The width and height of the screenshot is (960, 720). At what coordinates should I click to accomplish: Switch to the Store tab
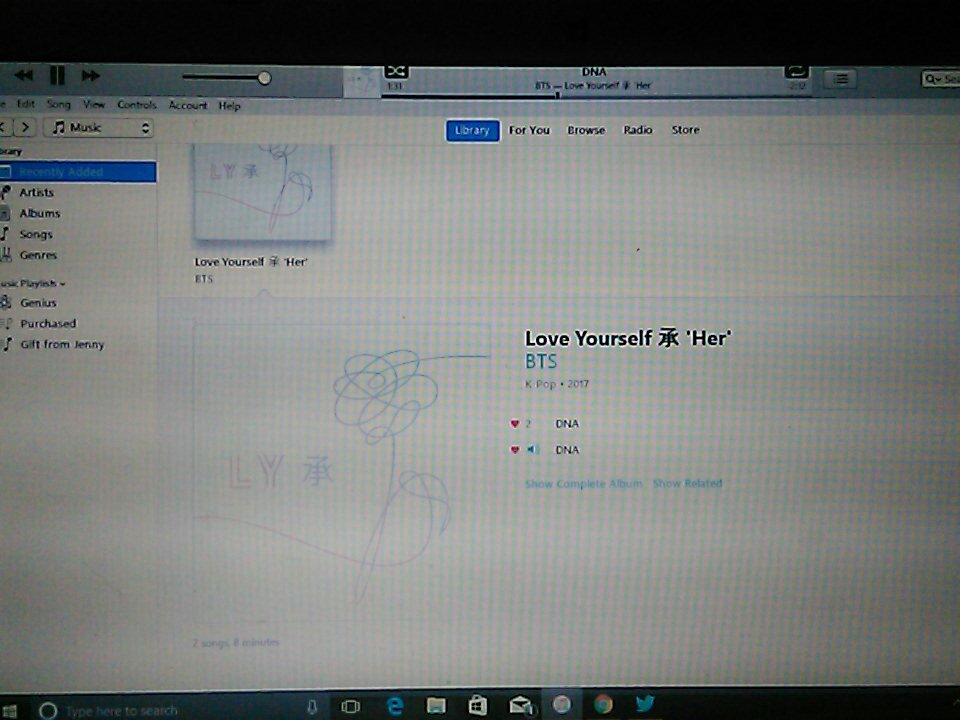(x=685, y=130)
